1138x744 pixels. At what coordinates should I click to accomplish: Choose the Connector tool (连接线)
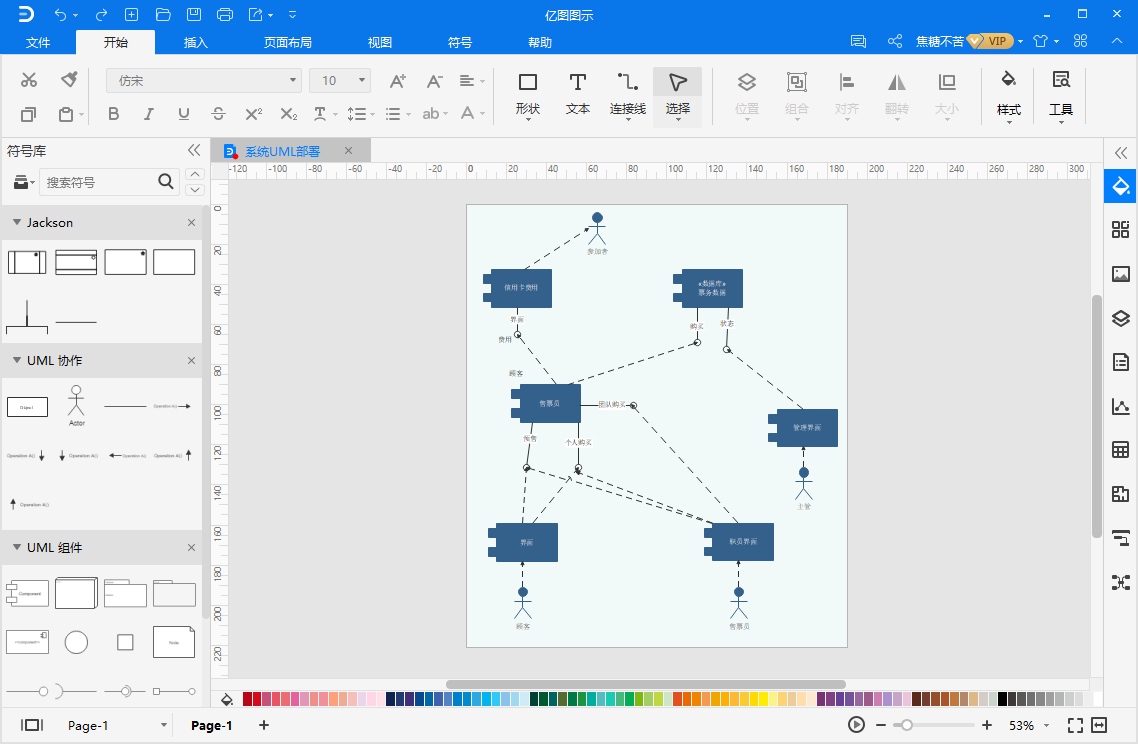point(628,95)
